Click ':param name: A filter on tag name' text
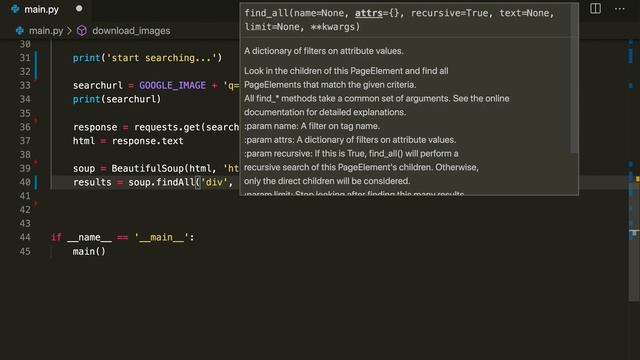This screenshot has width=640, height=360. (x=312, y=126)
